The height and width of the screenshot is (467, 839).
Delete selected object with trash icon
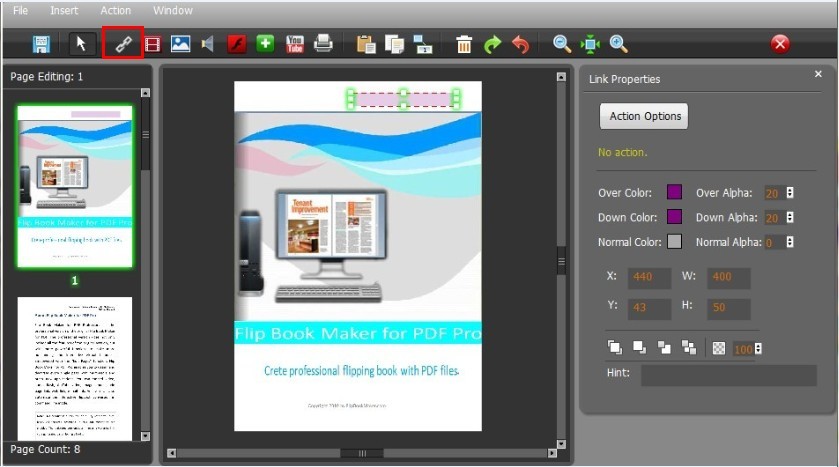464,44
